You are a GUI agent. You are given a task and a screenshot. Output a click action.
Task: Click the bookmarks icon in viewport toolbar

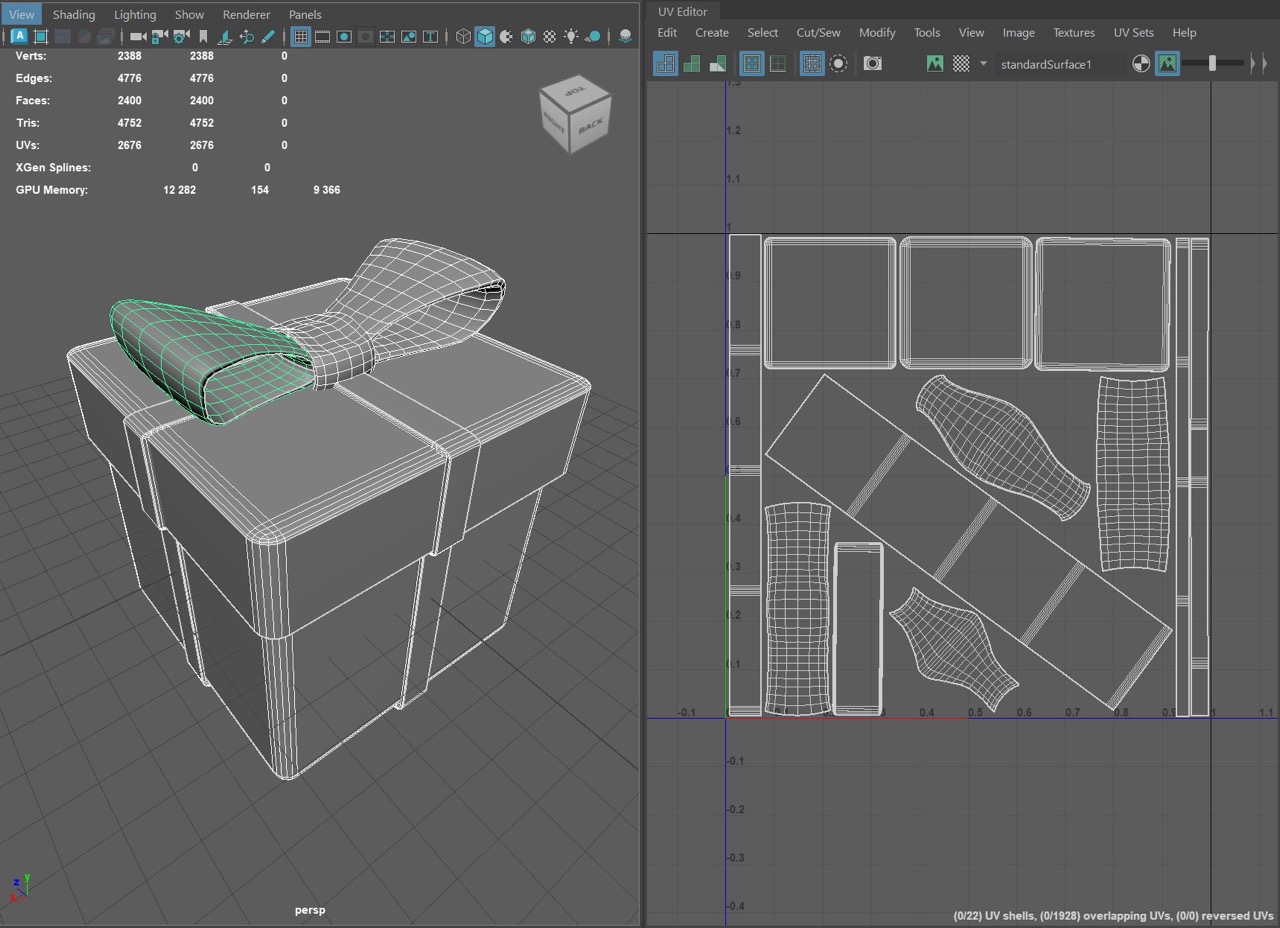pyautogui.click(x=203, y=37)
